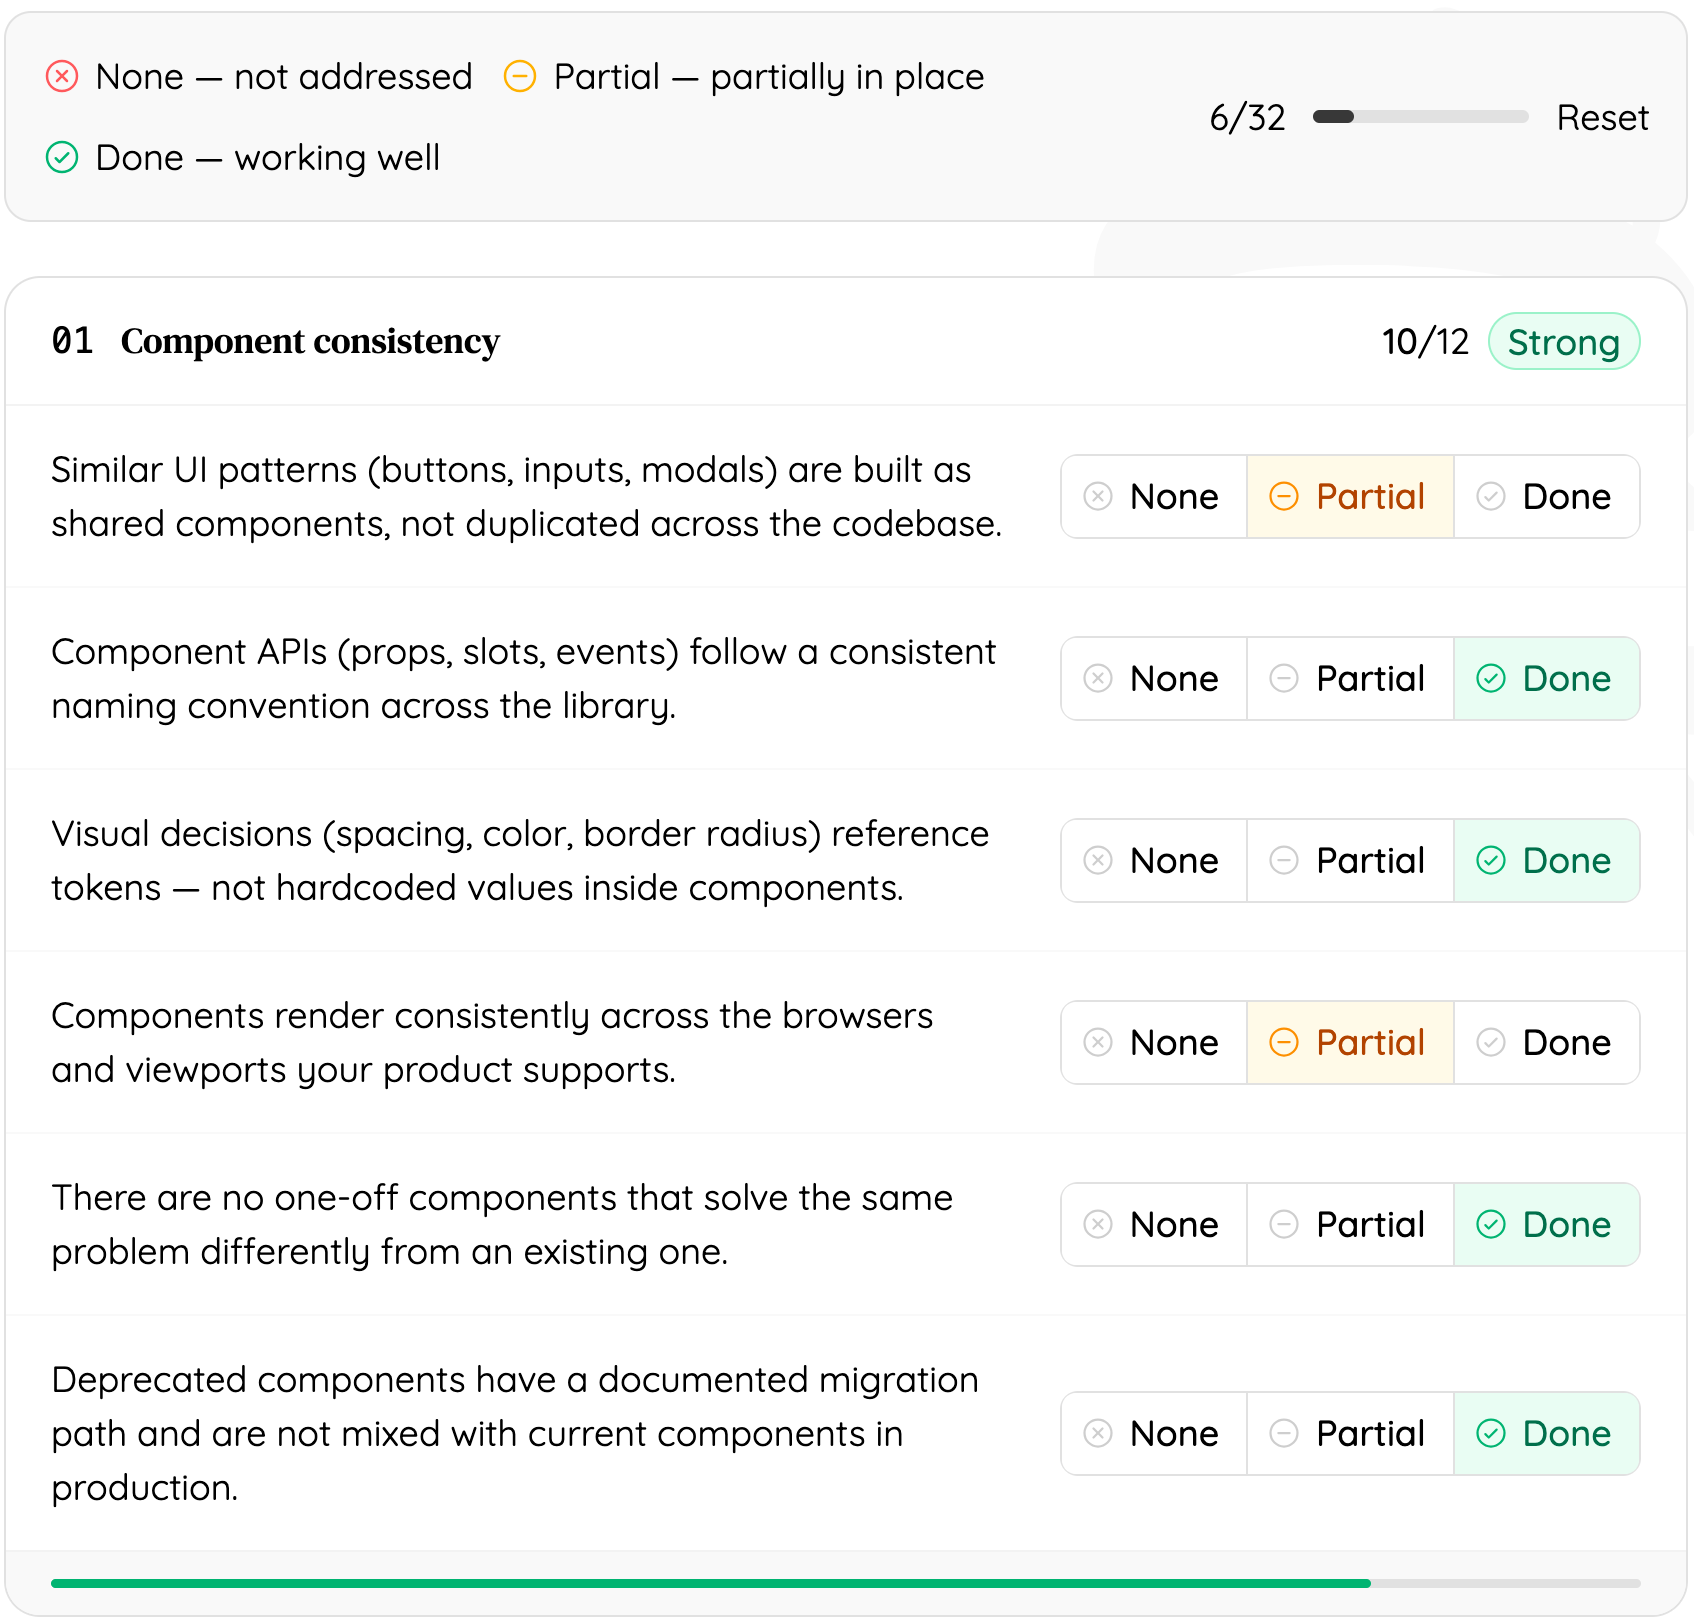Click the Partial minus icon on browser rendering row
Image resolution: width=1694 pixels, height=1624 pixels.
tap(1284, 1043)
